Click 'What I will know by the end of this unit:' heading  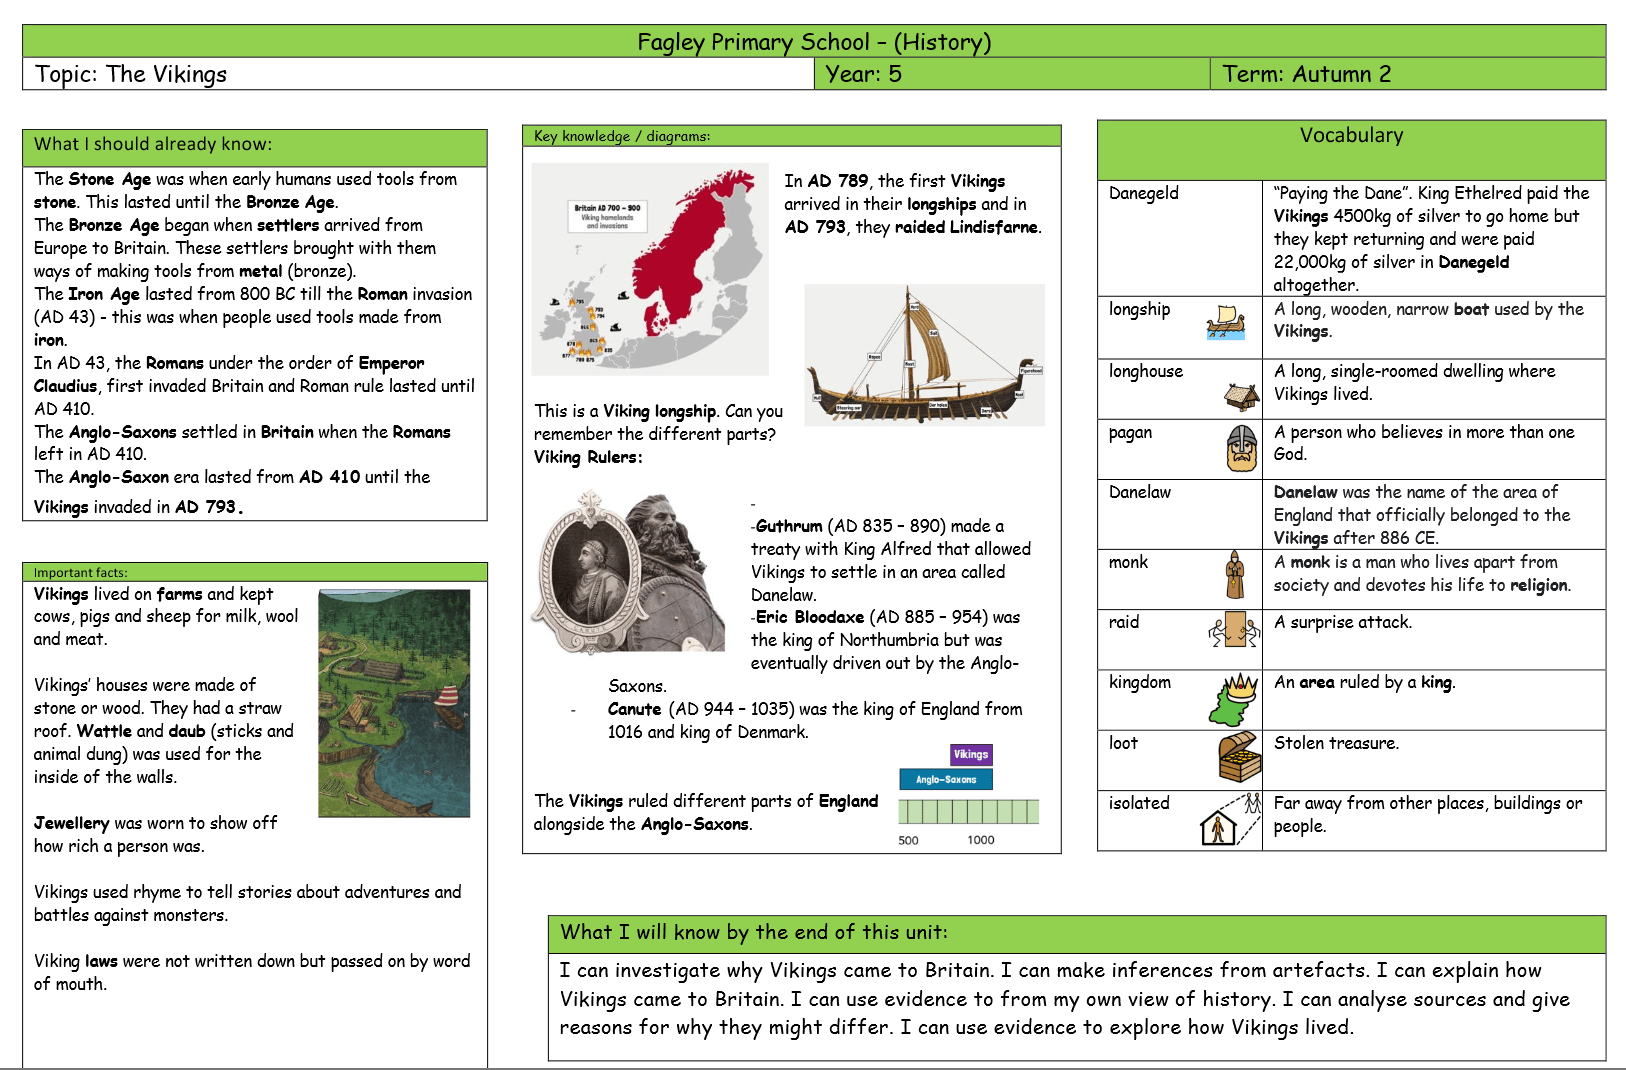click(x=754, y=932)
